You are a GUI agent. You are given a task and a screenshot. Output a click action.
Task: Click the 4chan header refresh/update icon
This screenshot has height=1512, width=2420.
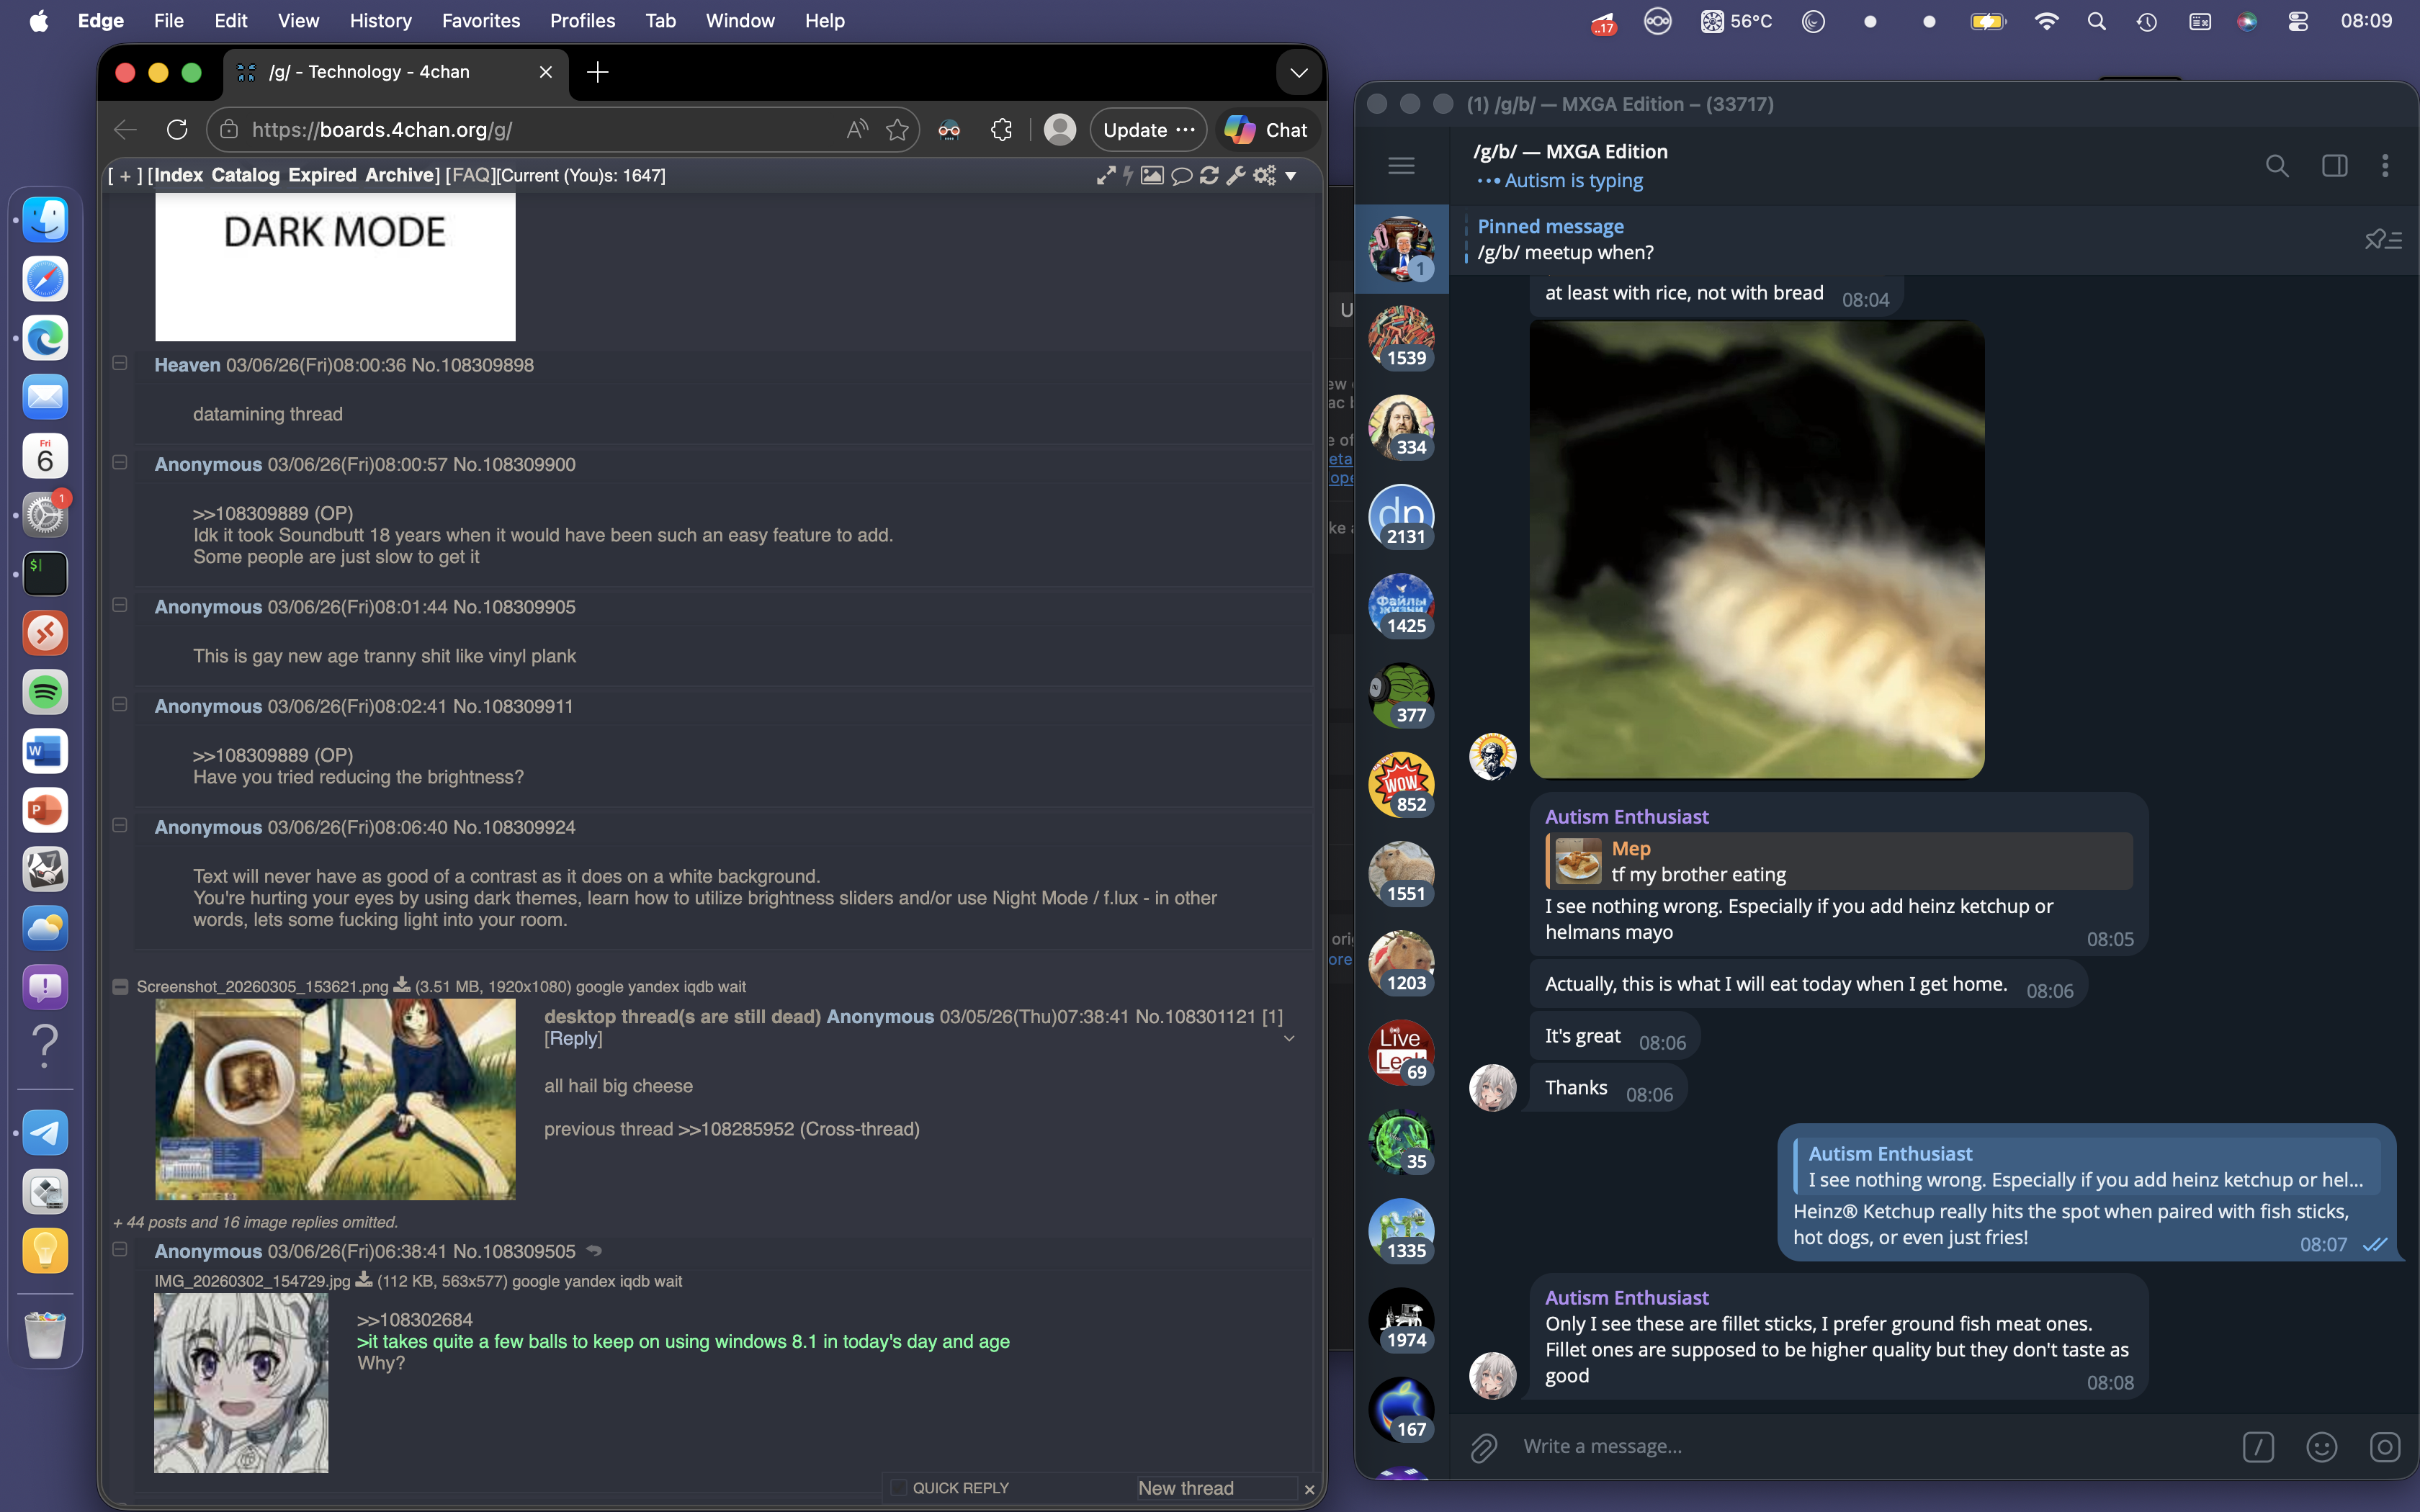pyautogui.click(x=1209, y=176)
